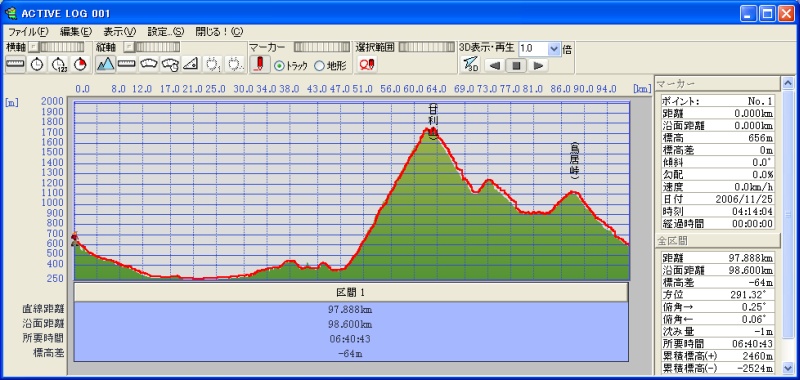
Task: Click the red marker pin icon
Action: tap(260, 64)
